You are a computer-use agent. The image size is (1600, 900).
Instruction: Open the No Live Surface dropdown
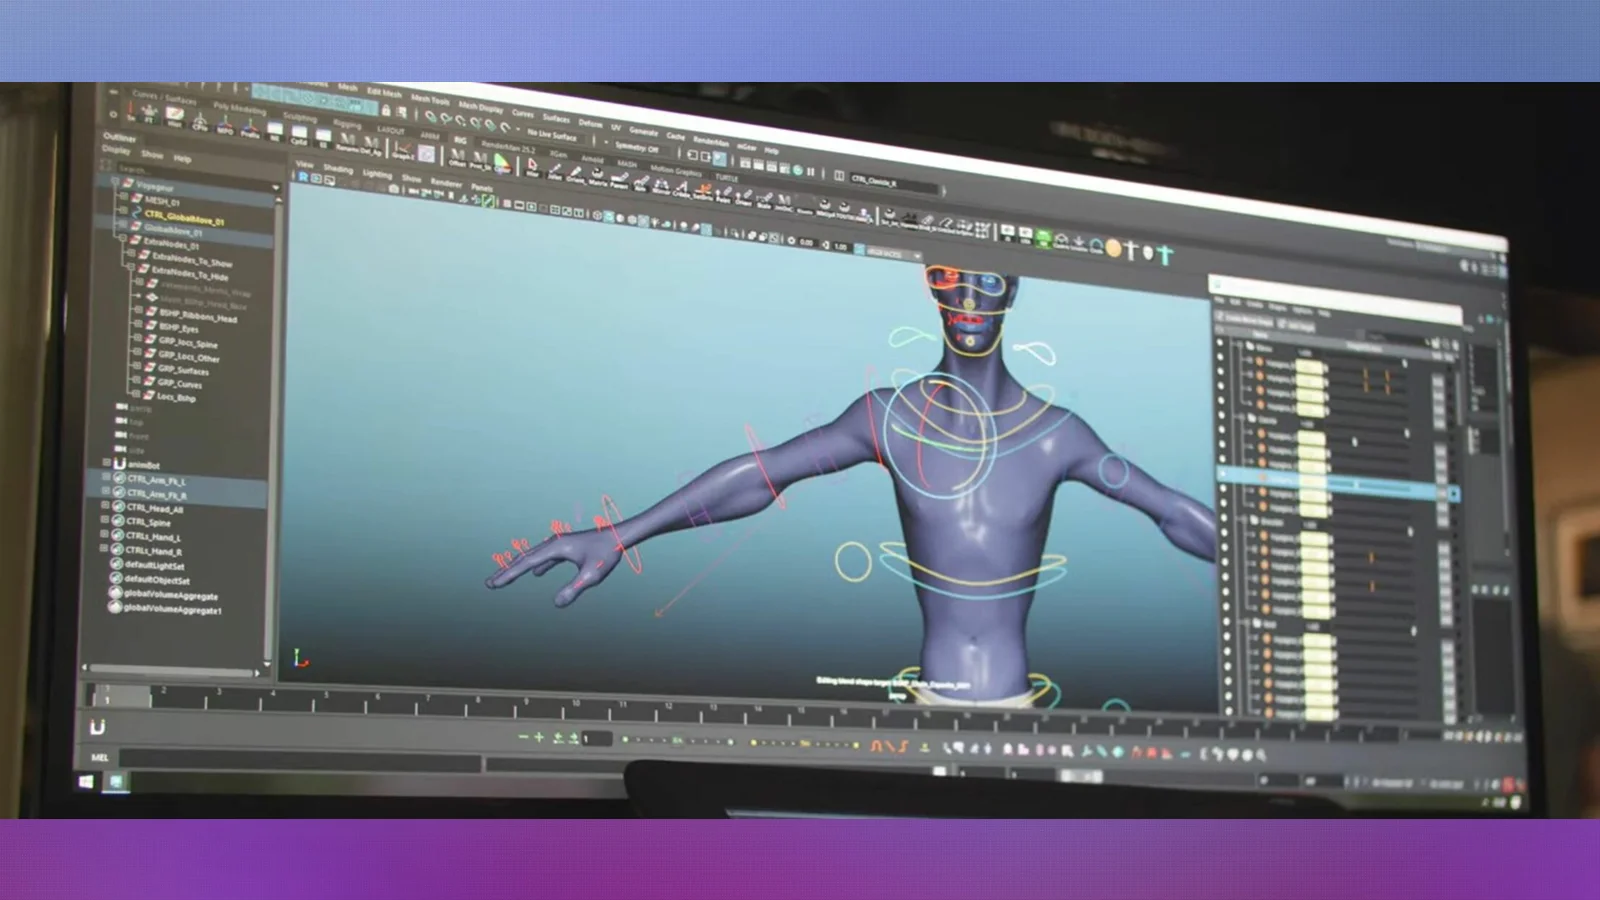tap(552, 135)
